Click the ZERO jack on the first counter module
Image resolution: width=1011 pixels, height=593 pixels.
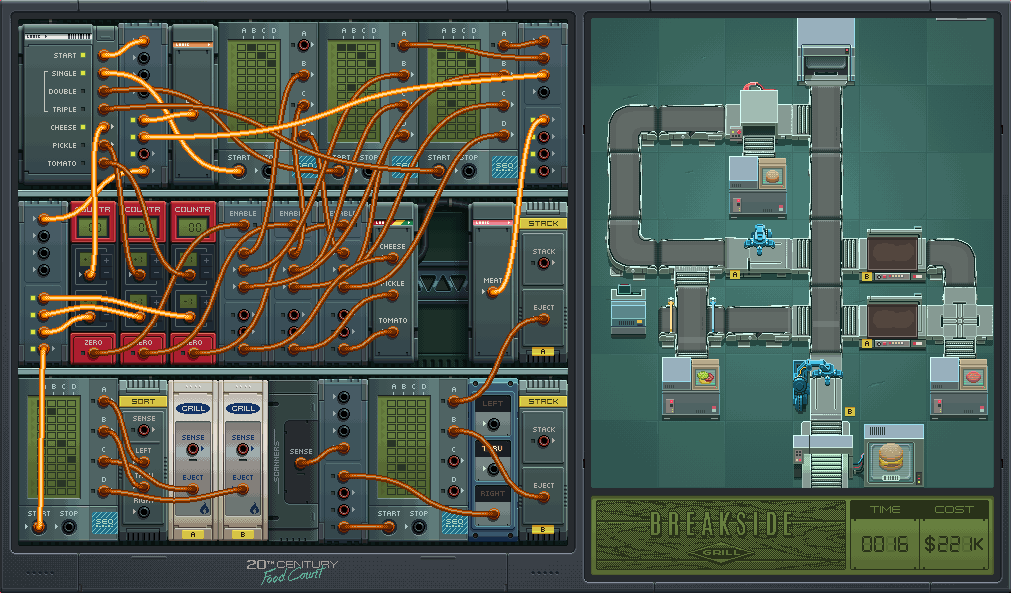pyautogui.click(x=93, y=352)
